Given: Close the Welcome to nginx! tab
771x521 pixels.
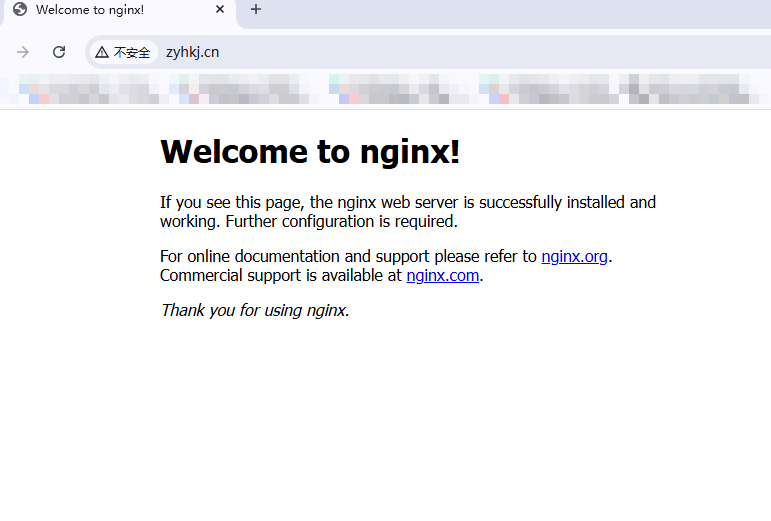Looking at the screenshot, I should pos(220,9).
